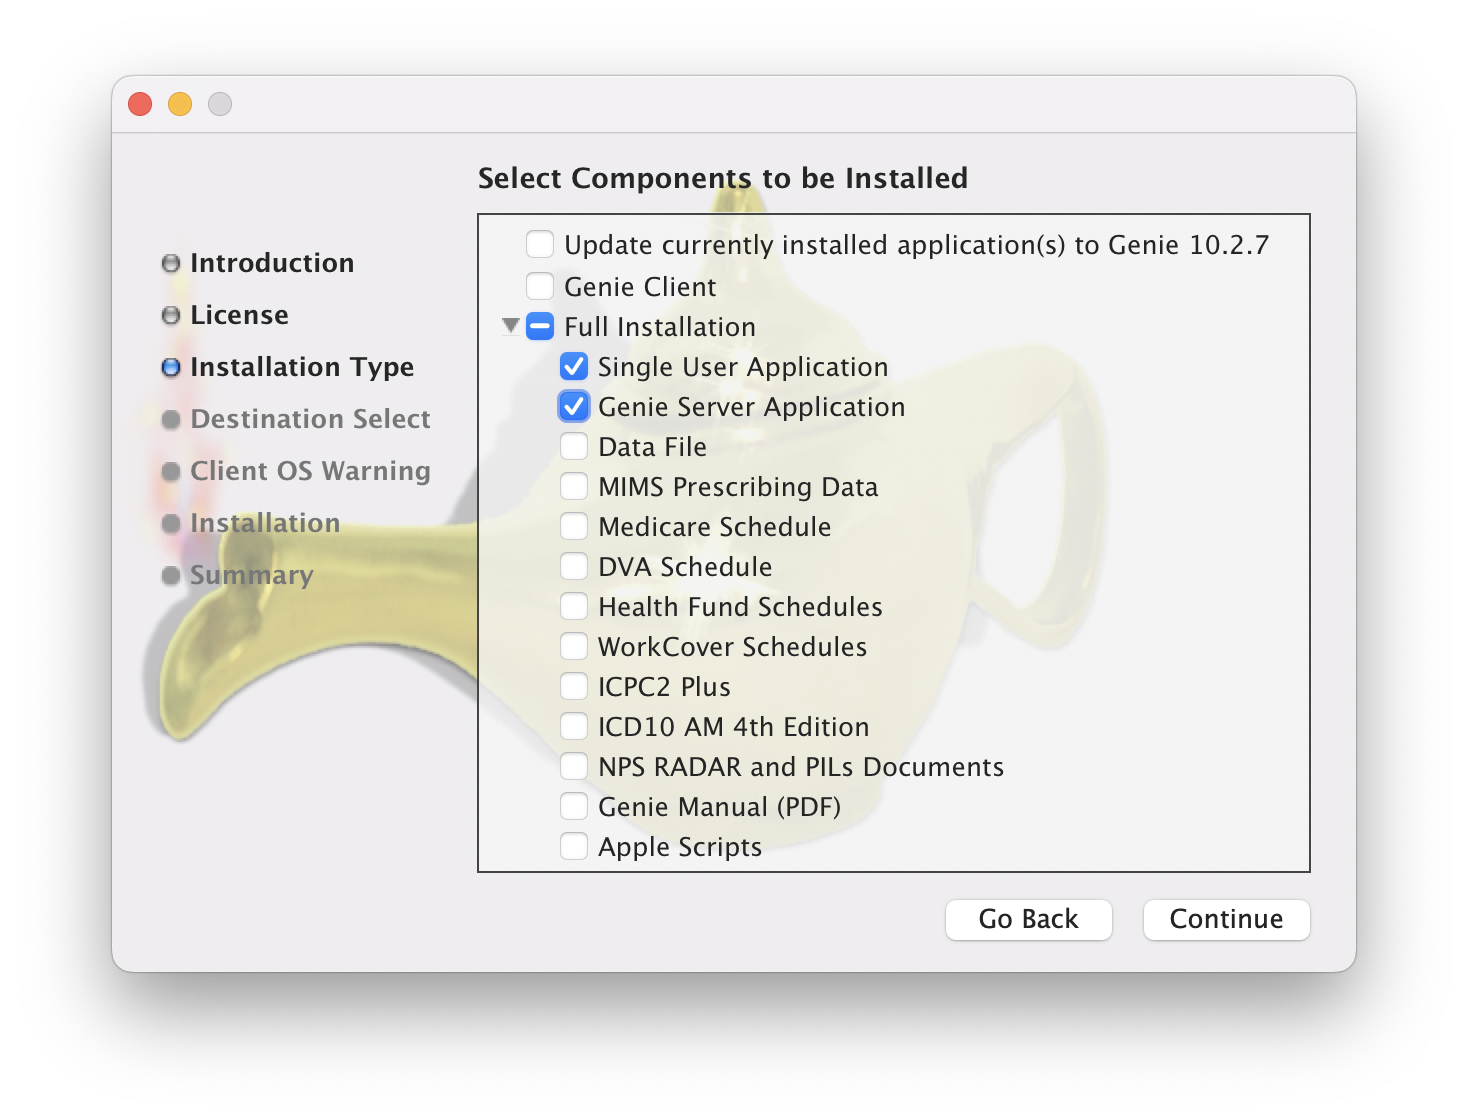
Task: Check the Genie Client component
Action: pyautogui.click(x=539, y=285)
